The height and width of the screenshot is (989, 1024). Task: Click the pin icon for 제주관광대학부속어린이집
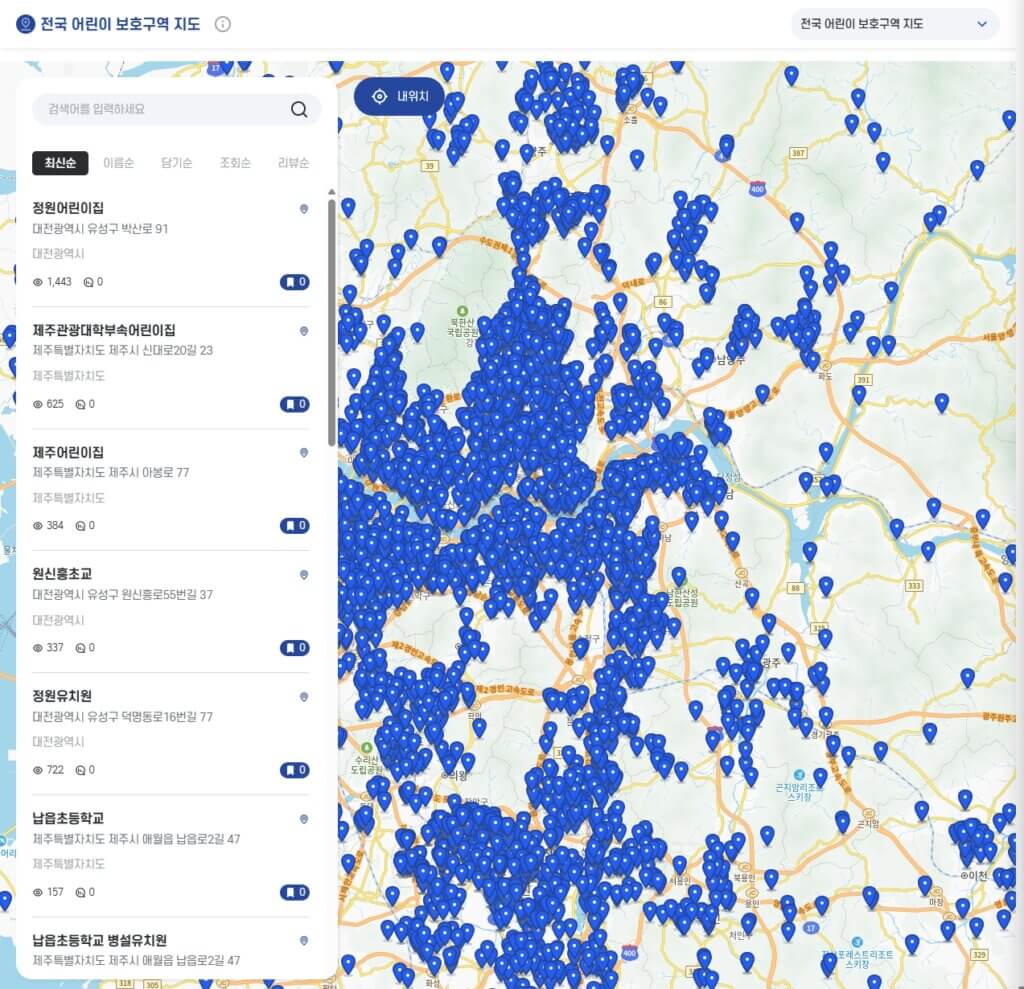304,331
